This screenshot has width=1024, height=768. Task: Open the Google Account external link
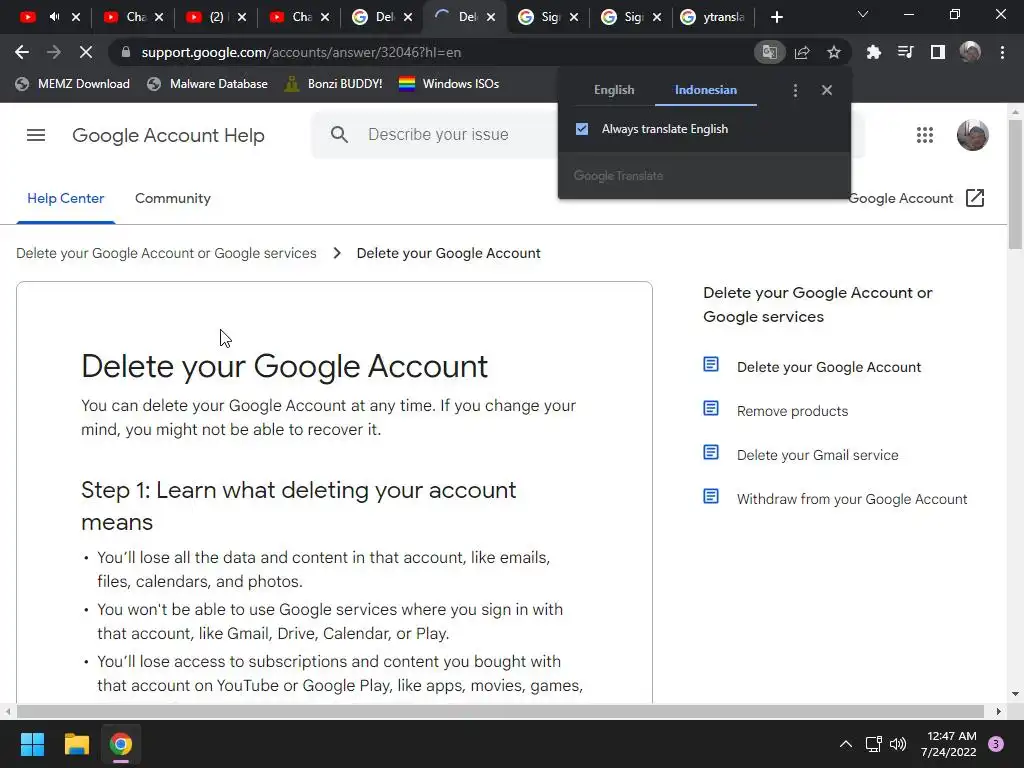916,199
